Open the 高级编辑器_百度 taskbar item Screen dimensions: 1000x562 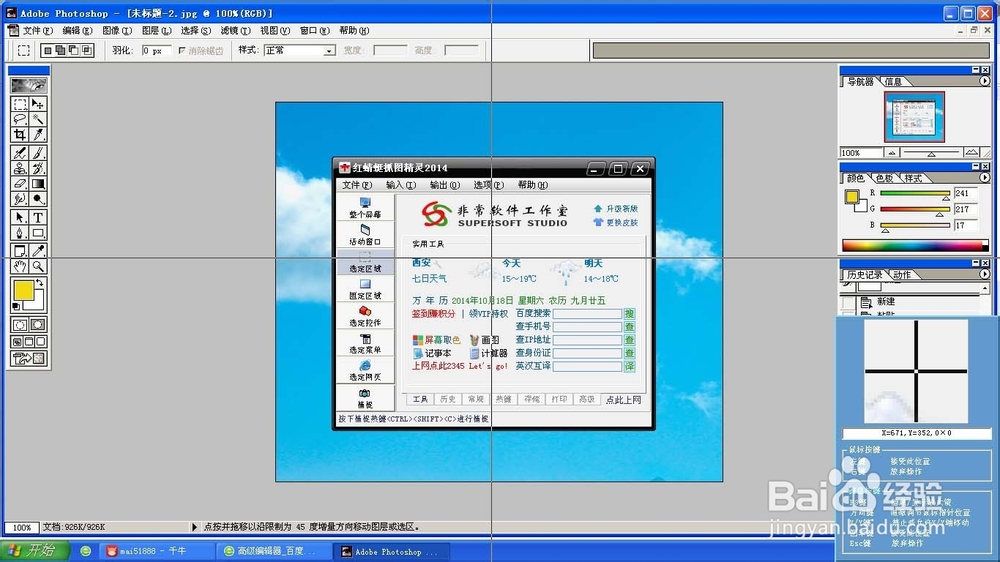tap(276, 551)
